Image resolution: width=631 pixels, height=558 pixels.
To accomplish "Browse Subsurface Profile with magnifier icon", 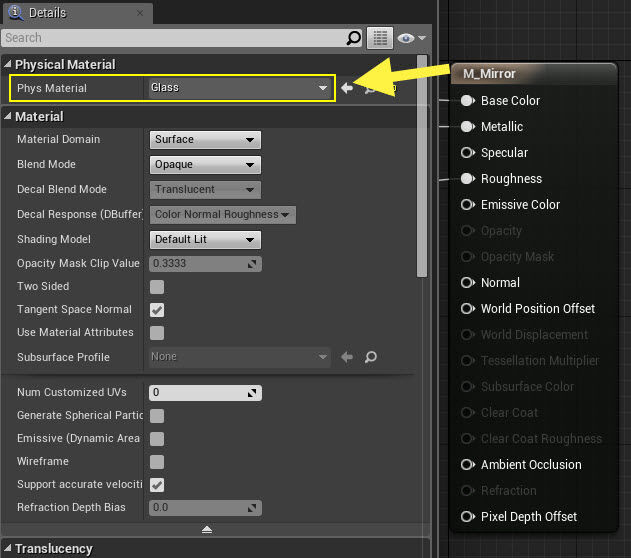I will (x=370, y=357).
